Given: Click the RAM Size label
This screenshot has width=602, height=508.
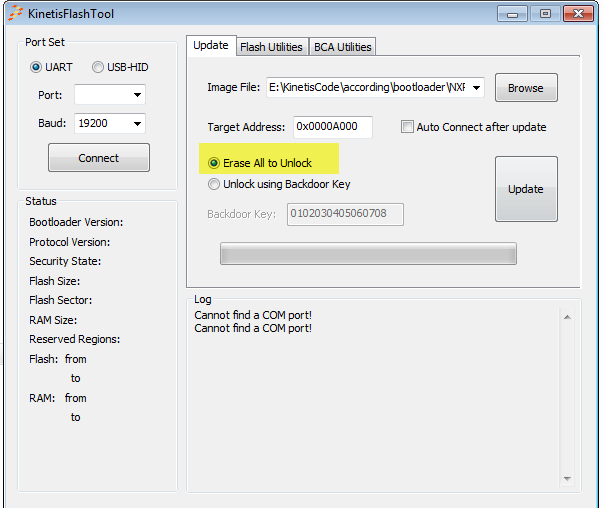Looking at the screenshot, I should point(53,320).
